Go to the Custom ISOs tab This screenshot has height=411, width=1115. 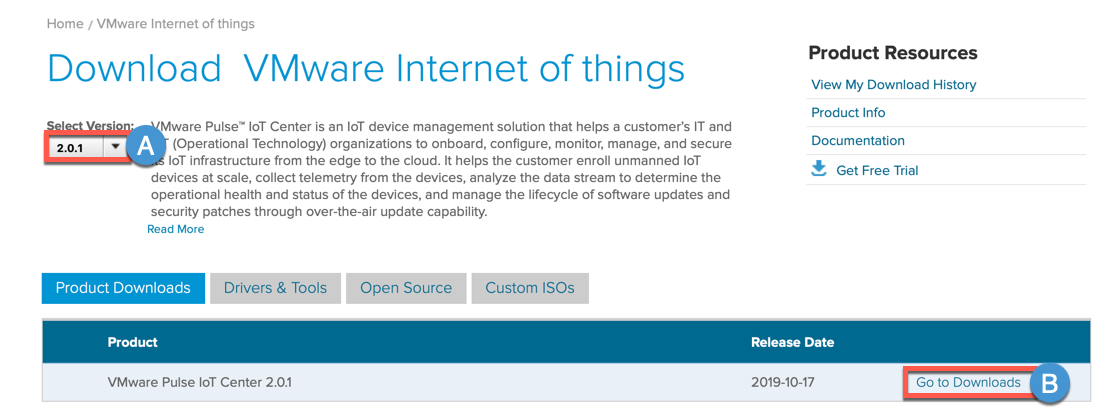(x=530, y=288)
